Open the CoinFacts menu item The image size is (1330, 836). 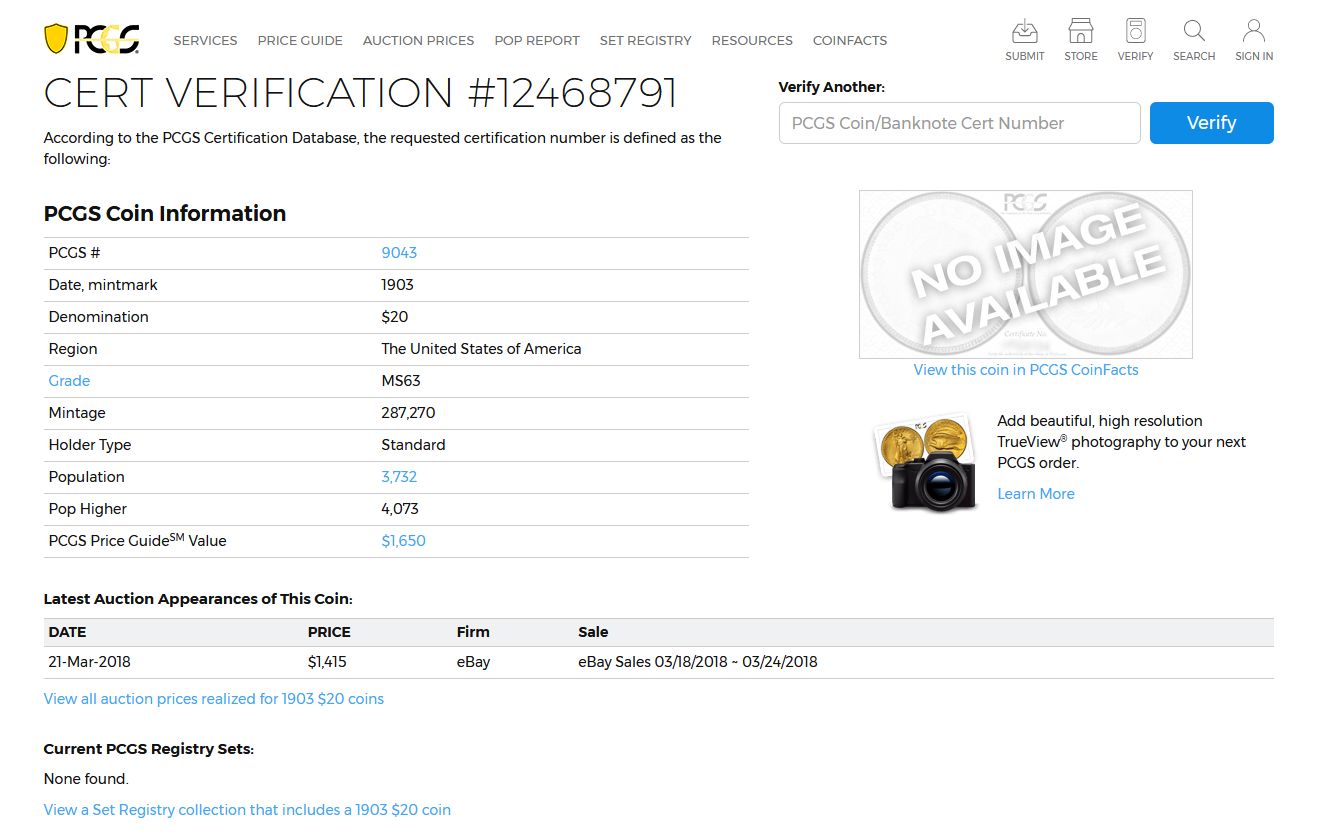point(850,41)
